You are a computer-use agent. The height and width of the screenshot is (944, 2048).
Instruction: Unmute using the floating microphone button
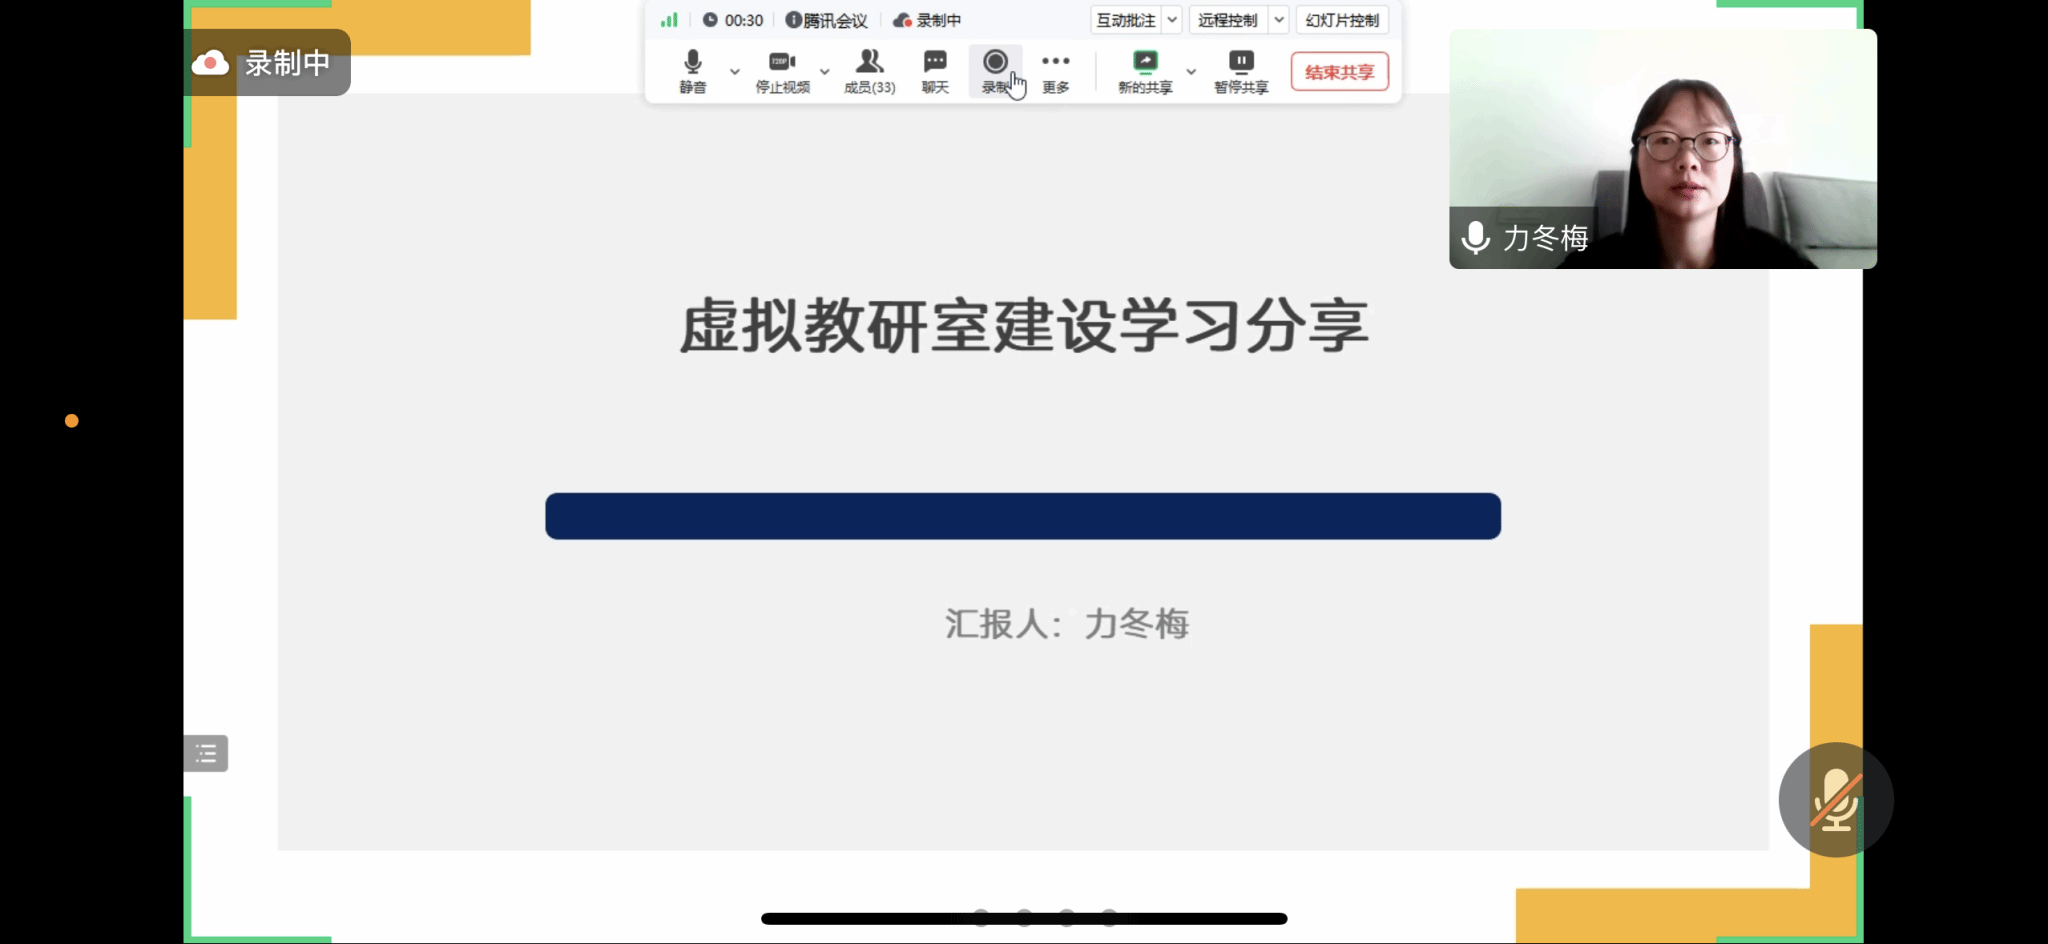1835,799
